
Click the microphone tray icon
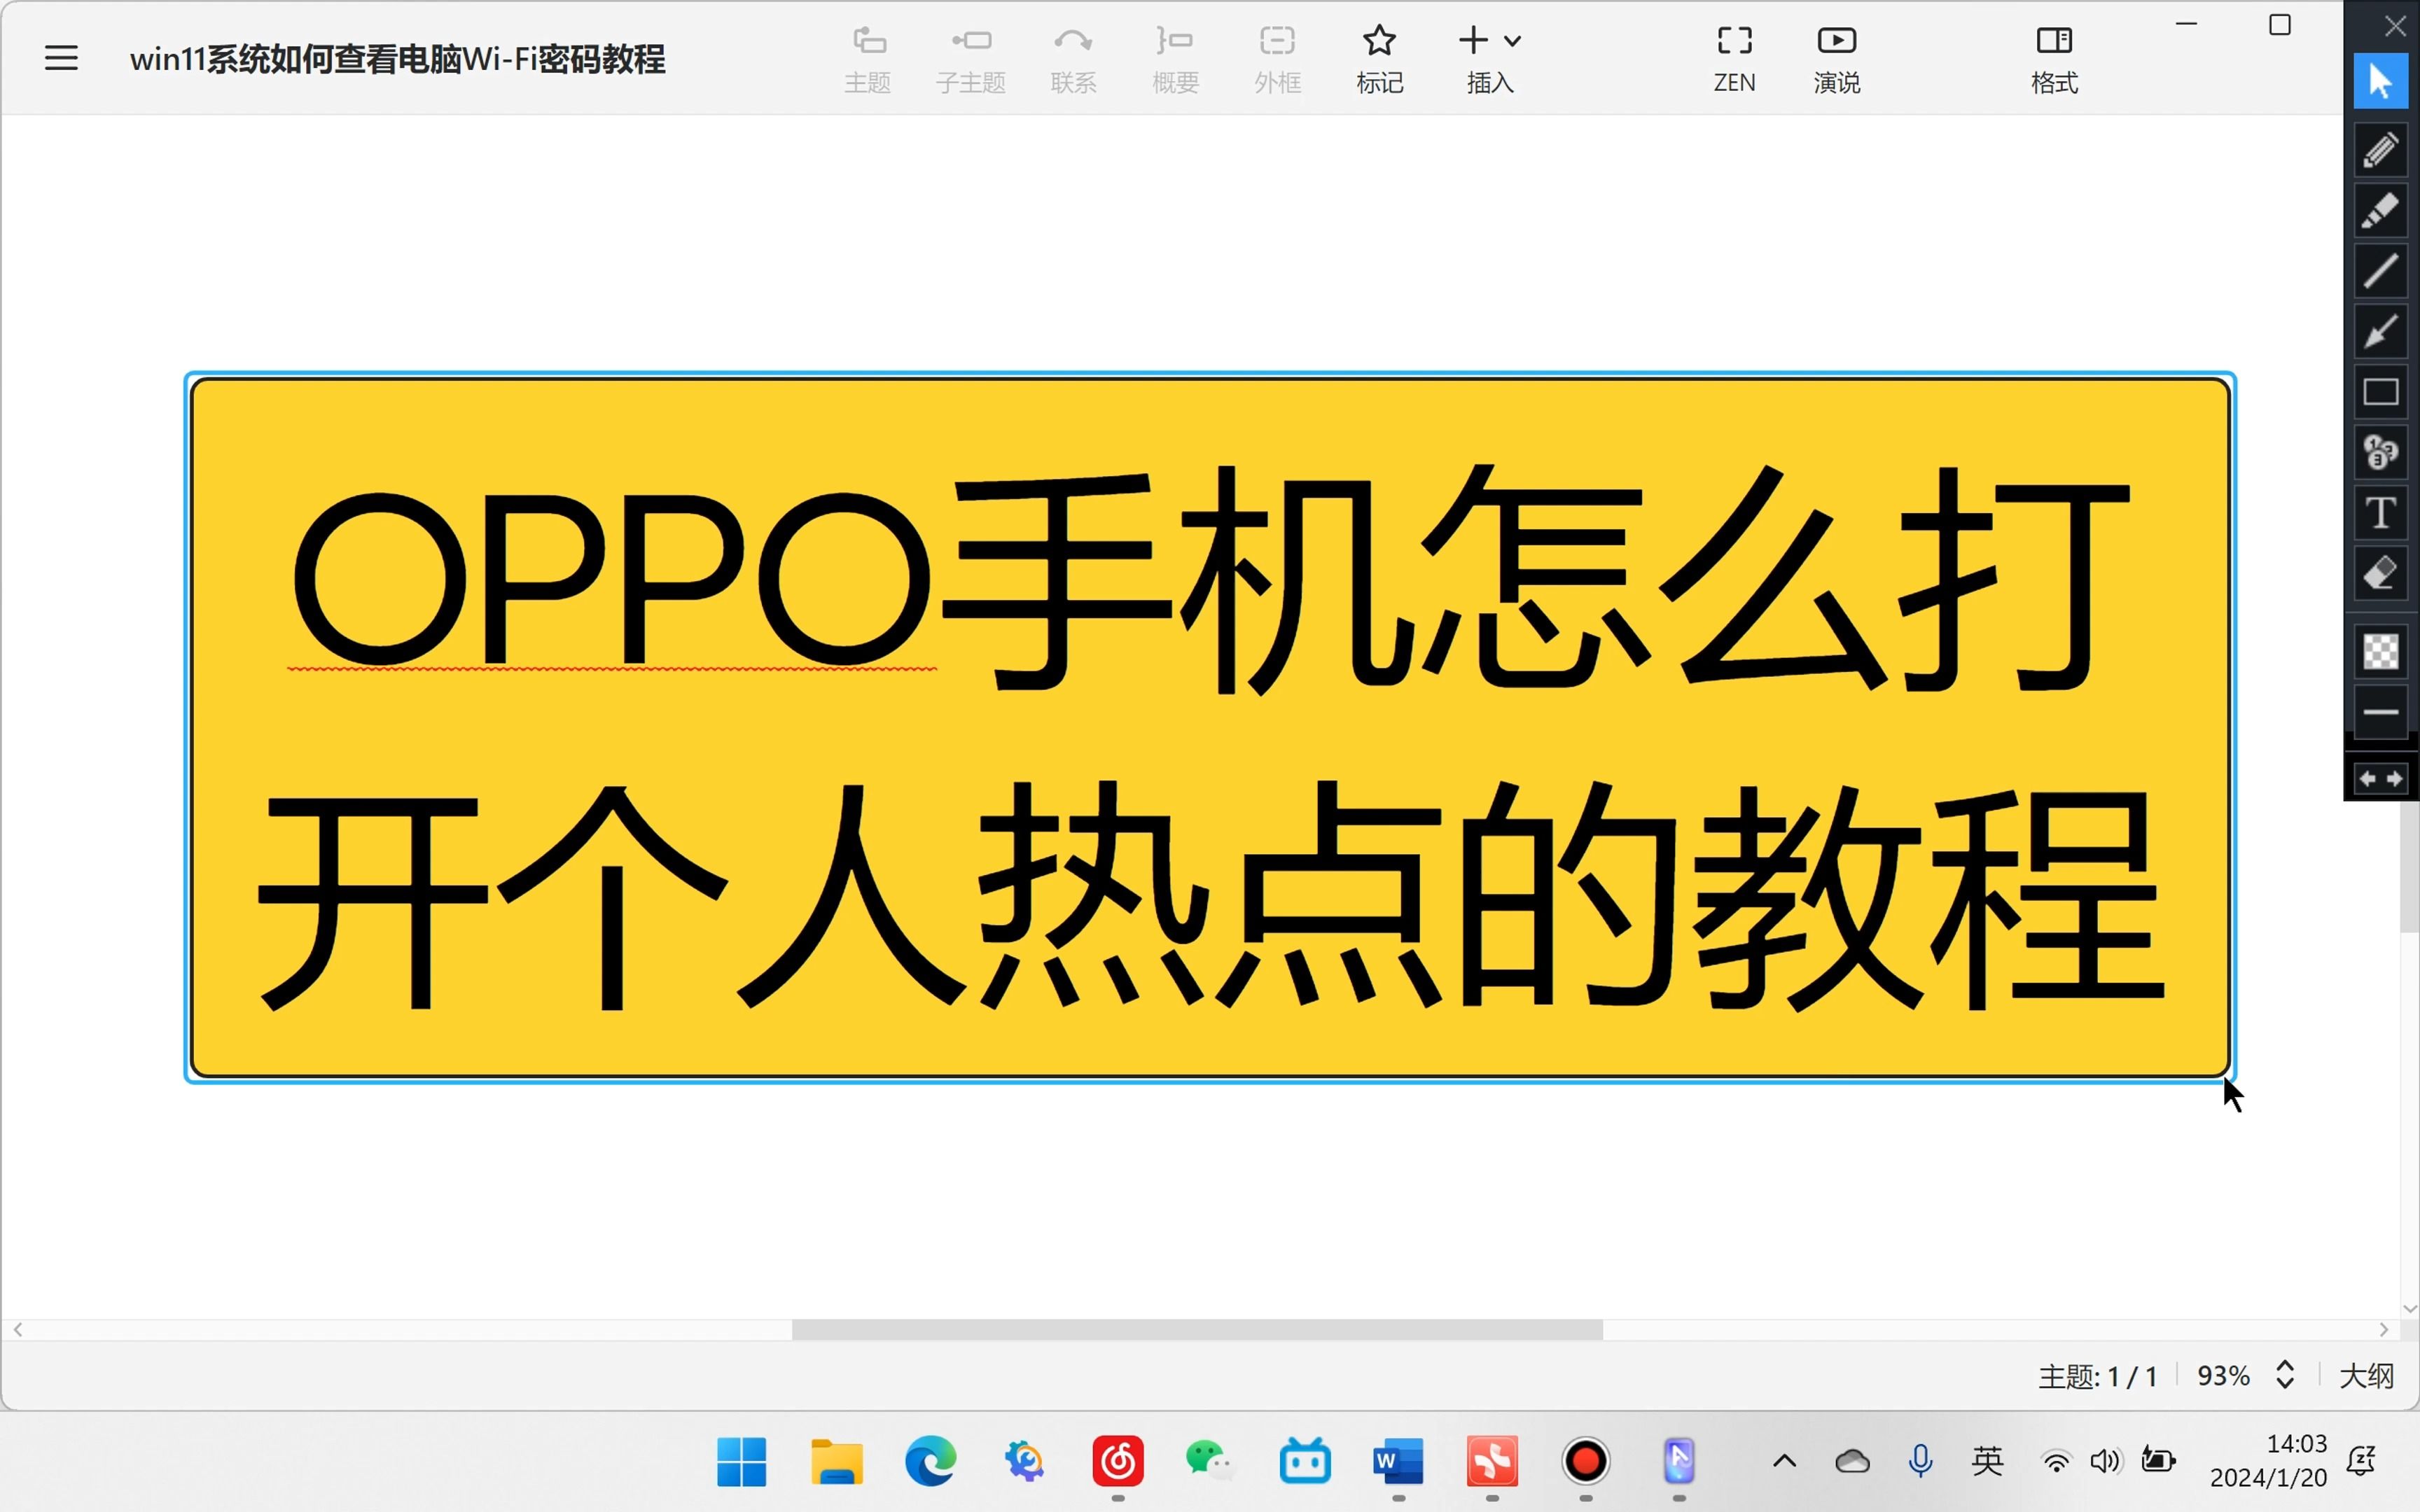(x=1920, y=1462)
